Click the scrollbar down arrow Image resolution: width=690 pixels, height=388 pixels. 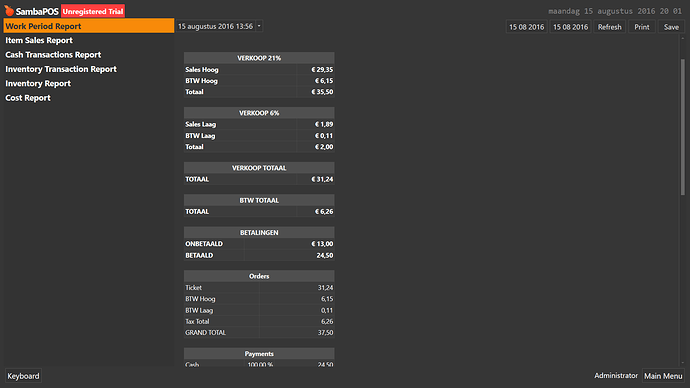click(683, 363)
